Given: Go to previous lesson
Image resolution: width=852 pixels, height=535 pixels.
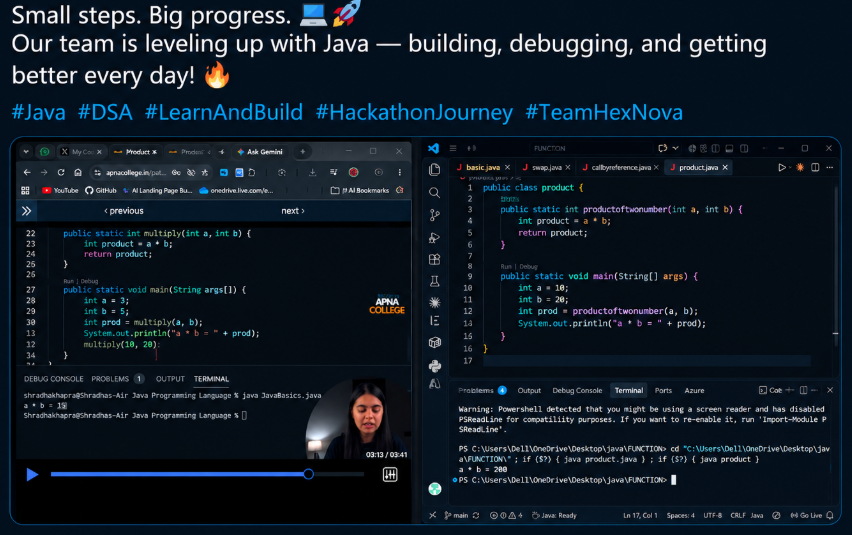Looking at the screenshot, I should tap(123, 211).
